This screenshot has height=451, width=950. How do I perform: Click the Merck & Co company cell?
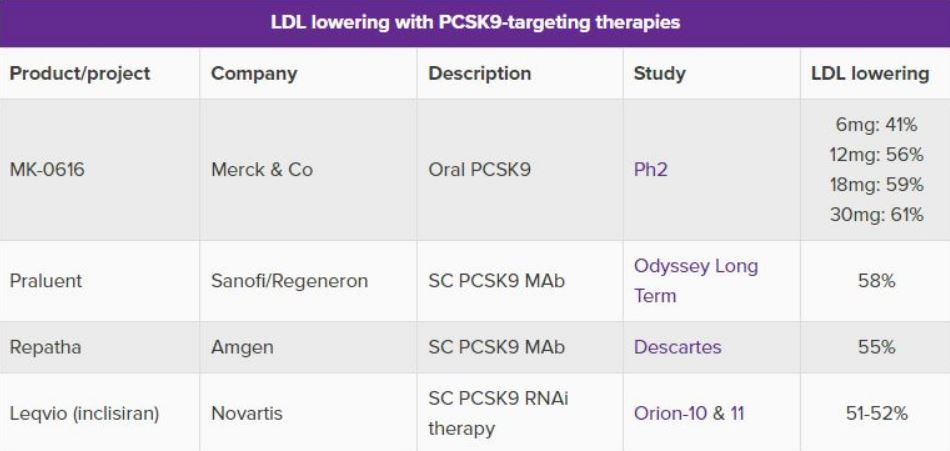point(262,170)
